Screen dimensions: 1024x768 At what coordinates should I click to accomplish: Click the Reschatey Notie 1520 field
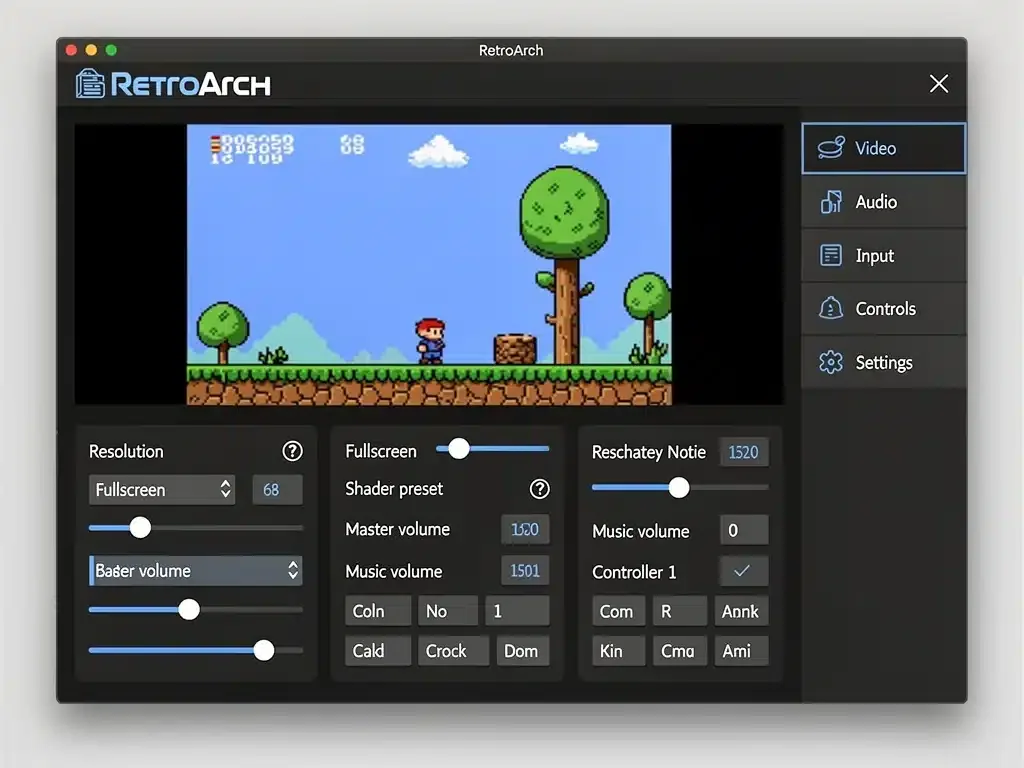click(x=744, y=452)
